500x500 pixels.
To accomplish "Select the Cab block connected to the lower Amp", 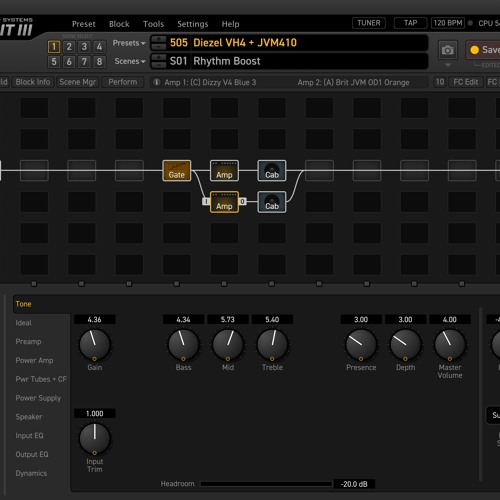I will click(x=272, y=202).
